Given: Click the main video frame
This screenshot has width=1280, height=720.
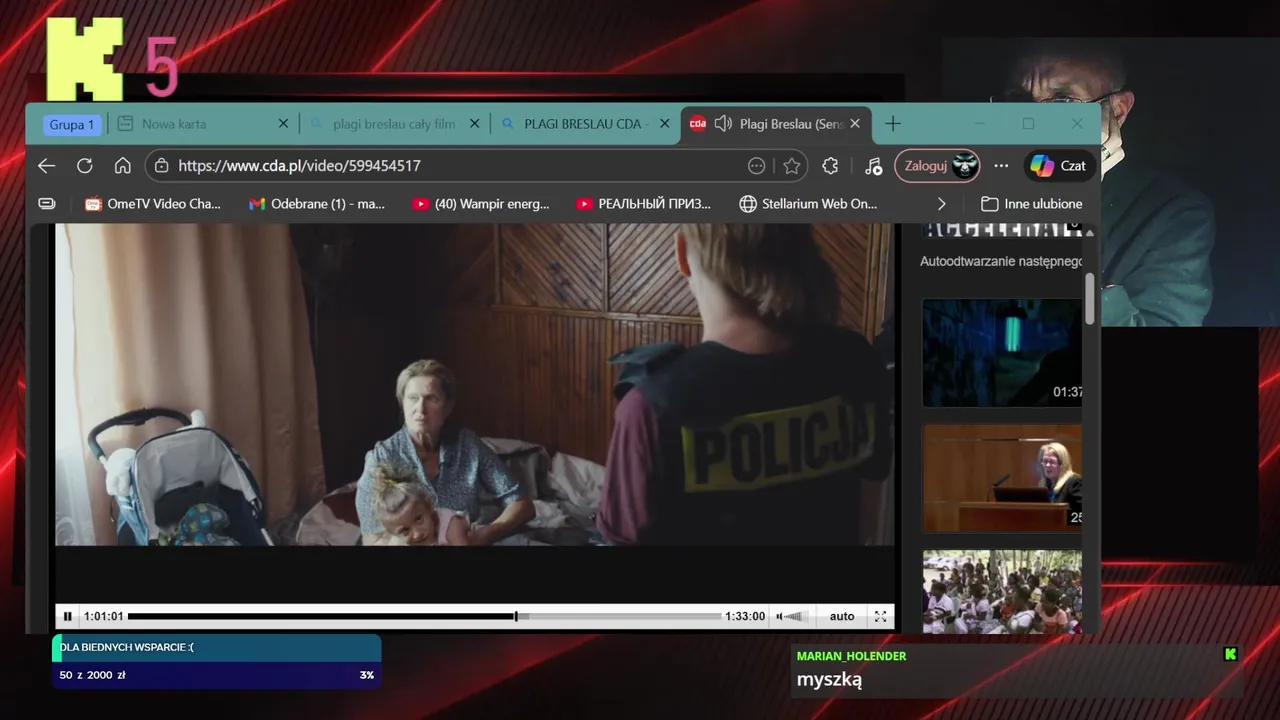Looking at the screenshot, I should pyautogui.click(x=475, y=385).
